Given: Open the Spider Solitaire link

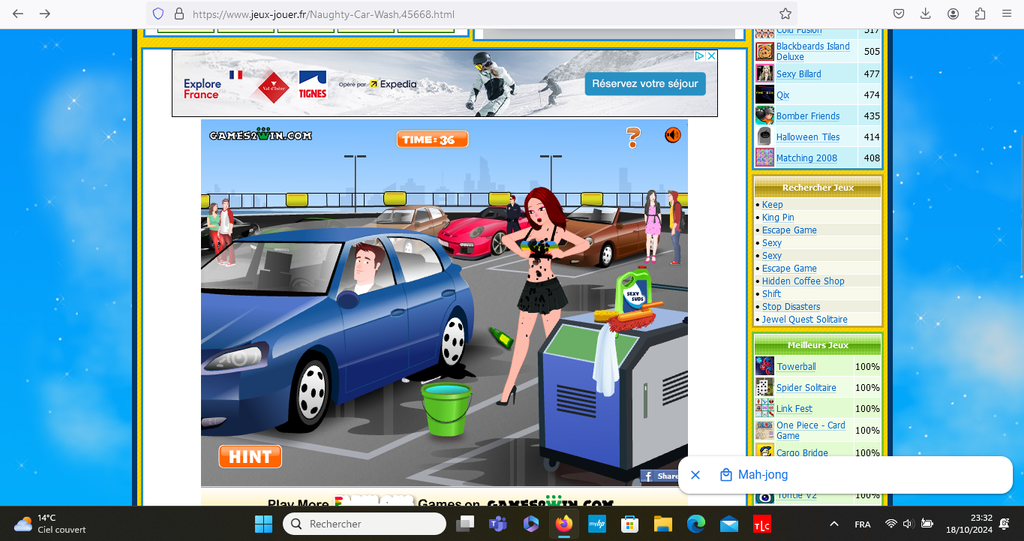Looking at the screenshot, I should (806, 388).
